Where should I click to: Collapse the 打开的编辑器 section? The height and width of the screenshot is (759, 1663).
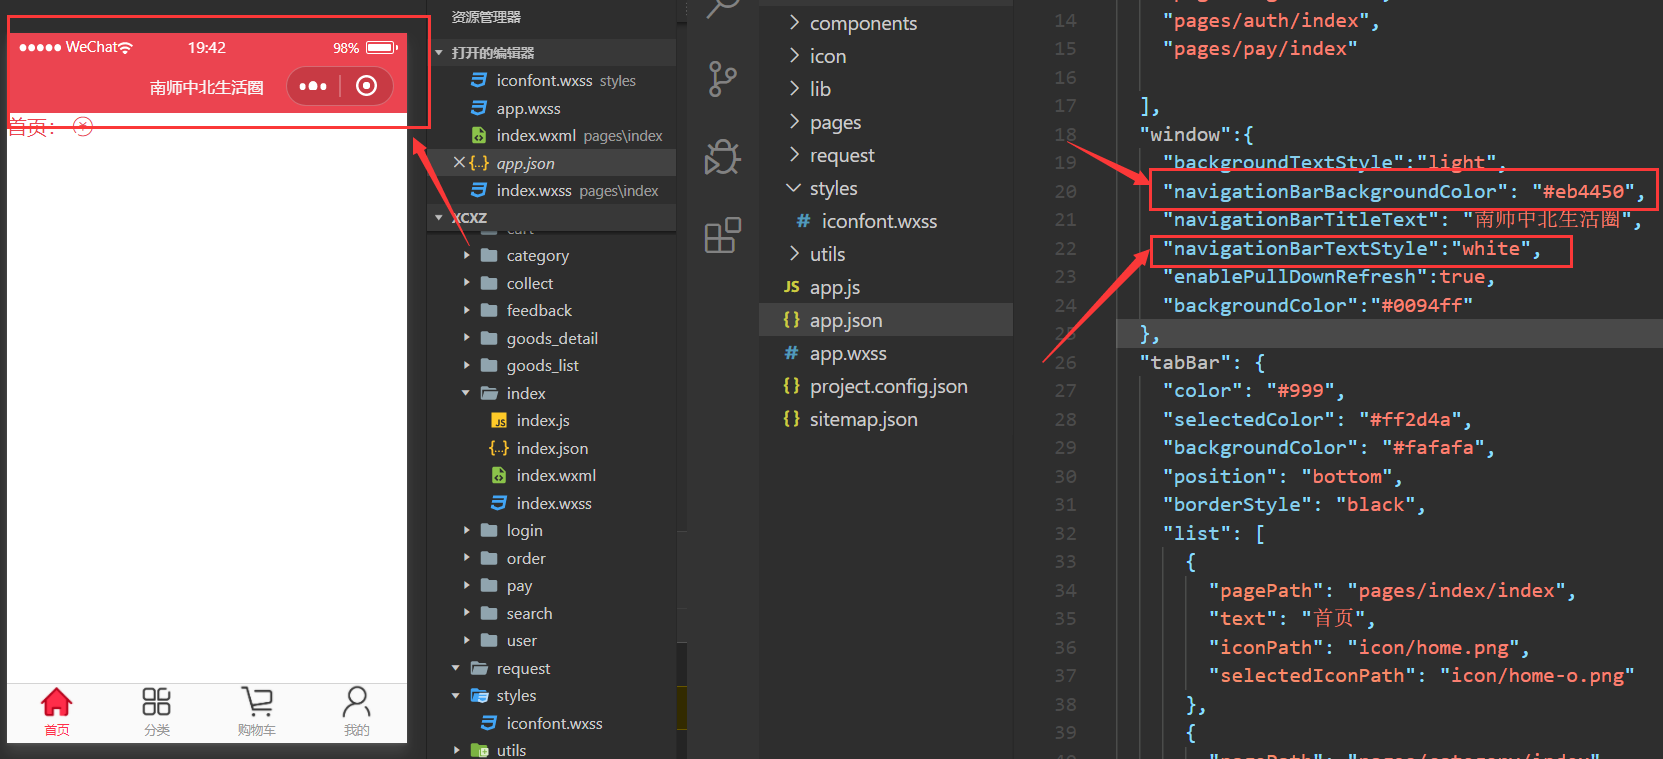pyautogui.click(x=439, y=52)
